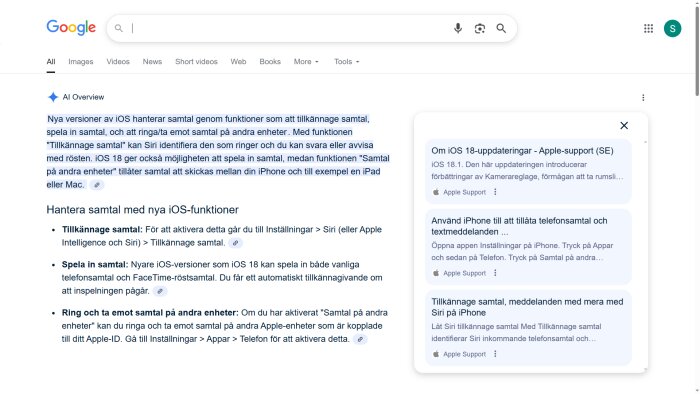This screenshot has height=394, width=700.
Task: Switch to the Books tab
Action: 270,62
